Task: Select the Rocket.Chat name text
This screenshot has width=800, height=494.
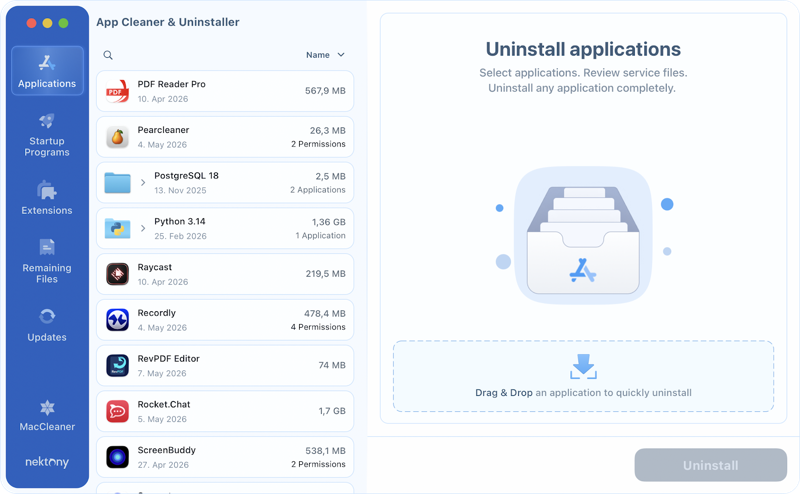Action: tap(164, 404)
